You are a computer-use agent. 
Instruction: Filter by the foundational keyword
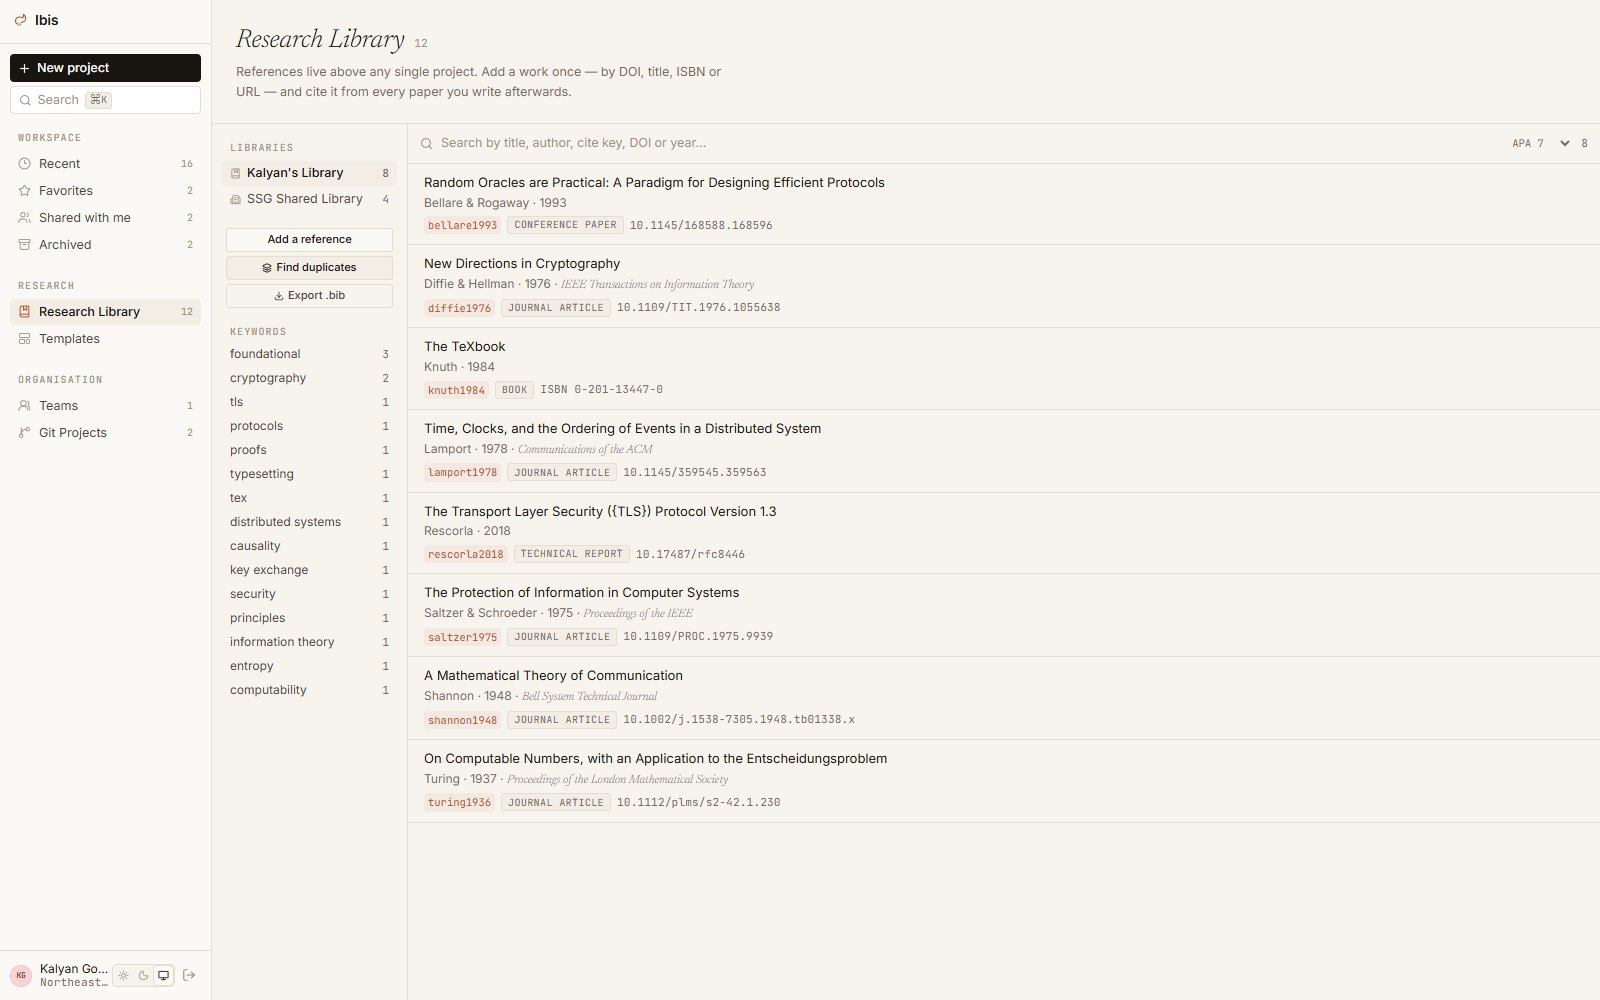(309, 354)
